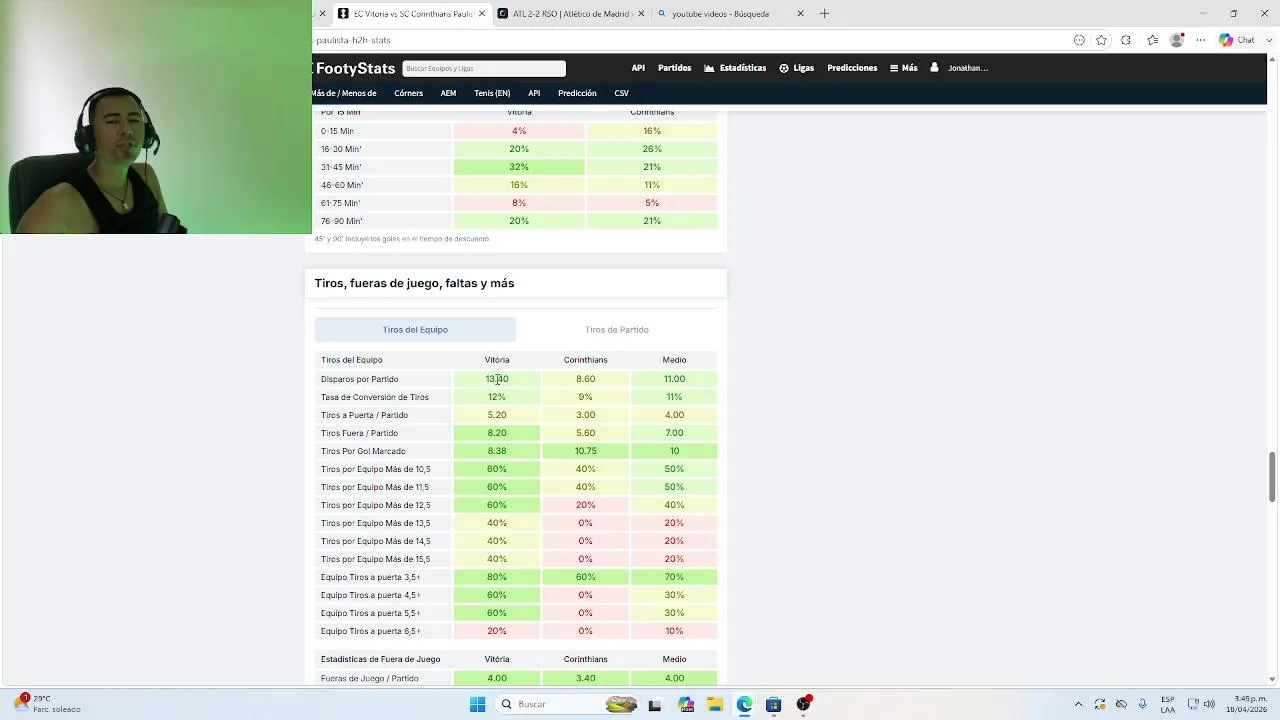Show hidden system tray icons
Viewport: 1280px width, 720px height.
pos(1078,704)
